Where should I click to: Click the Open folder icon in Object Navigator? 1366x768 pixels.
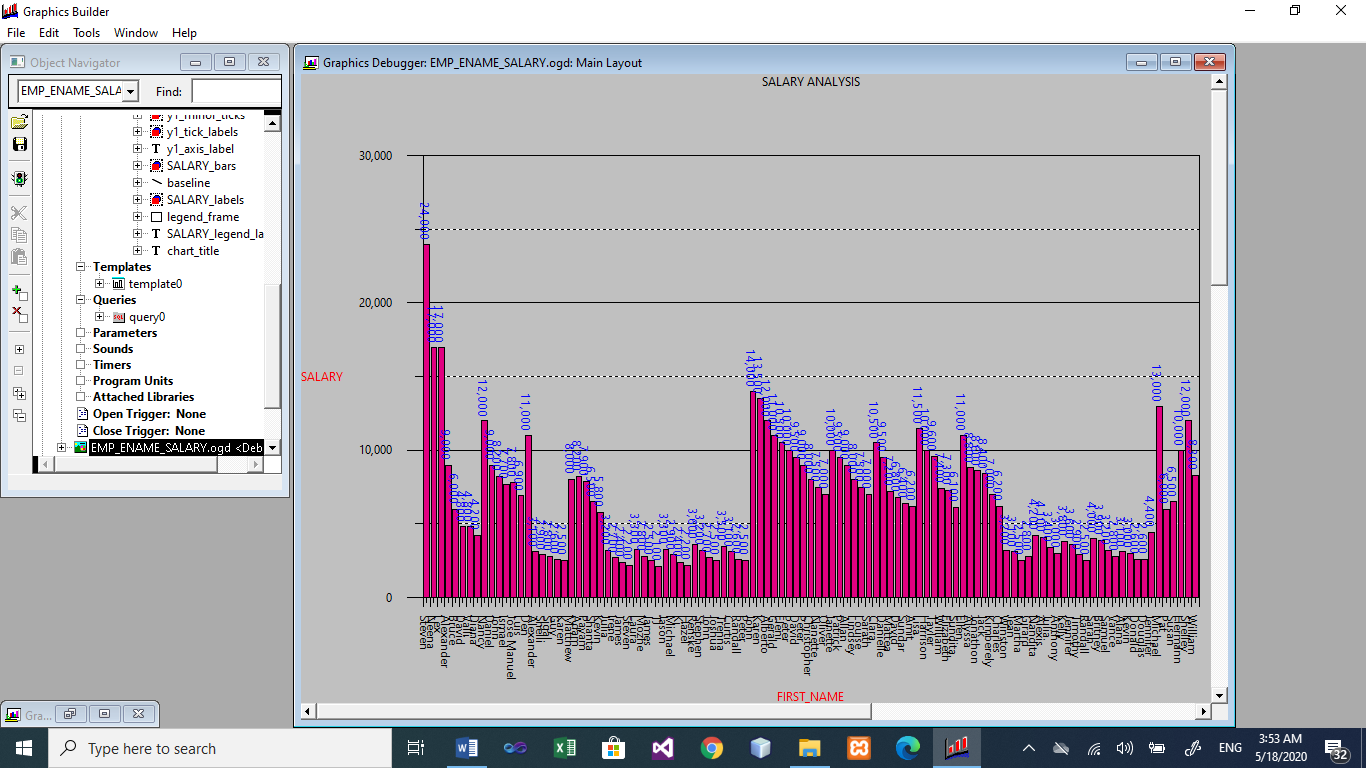click(x=19, y=123)
